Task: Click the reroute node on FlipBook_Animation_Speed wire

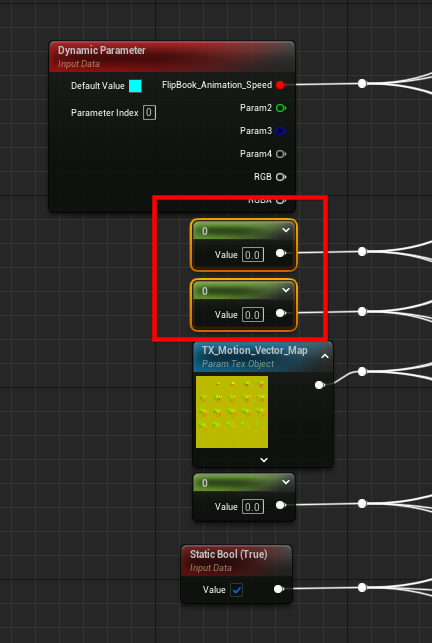Action: point(362,84)
